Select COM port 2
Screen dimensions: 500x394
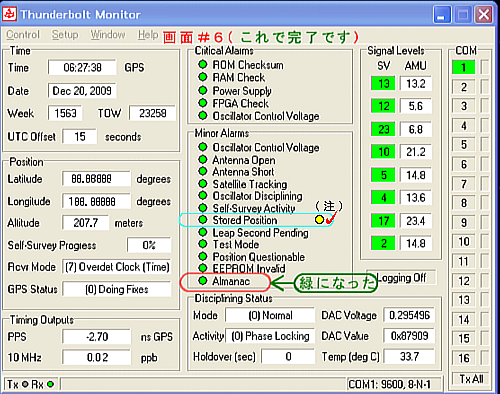click(463, 87)
